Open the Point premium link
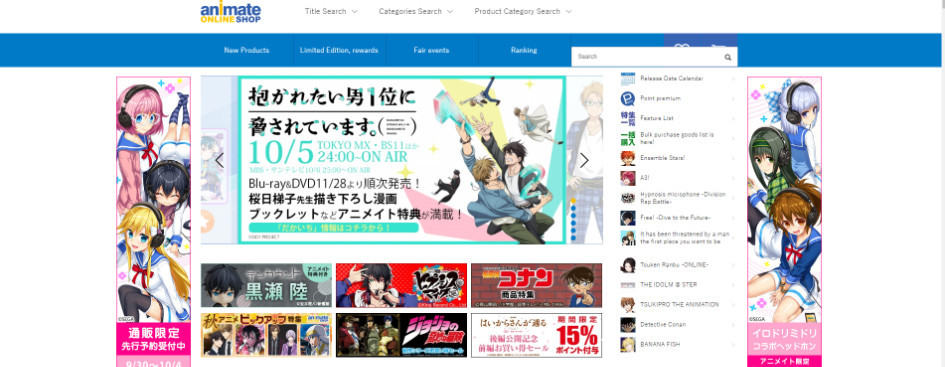Viewport: 945px width, 367px height. tap(660, 98)
